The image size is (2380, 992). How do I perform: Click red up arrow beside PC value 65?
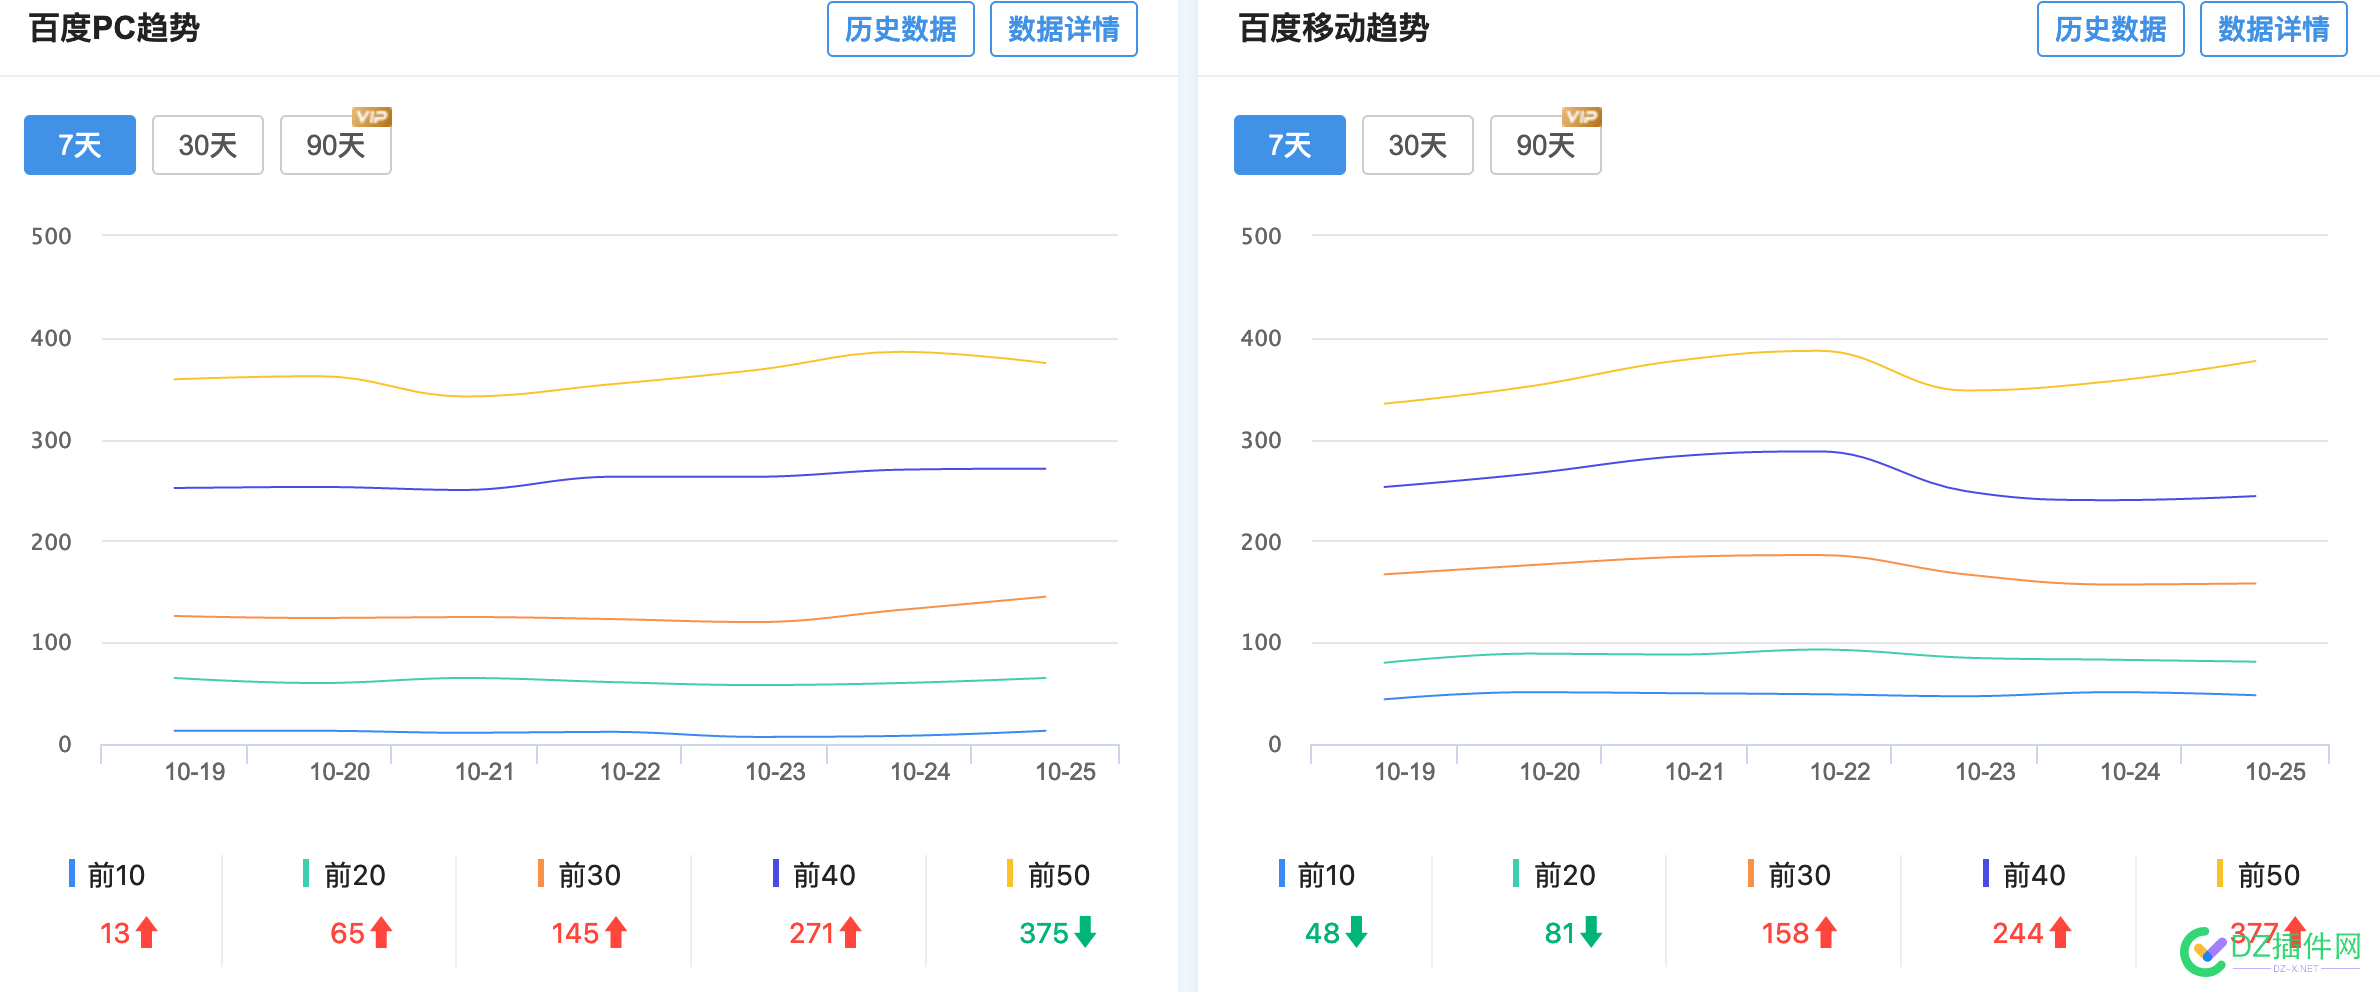(381, 933)
